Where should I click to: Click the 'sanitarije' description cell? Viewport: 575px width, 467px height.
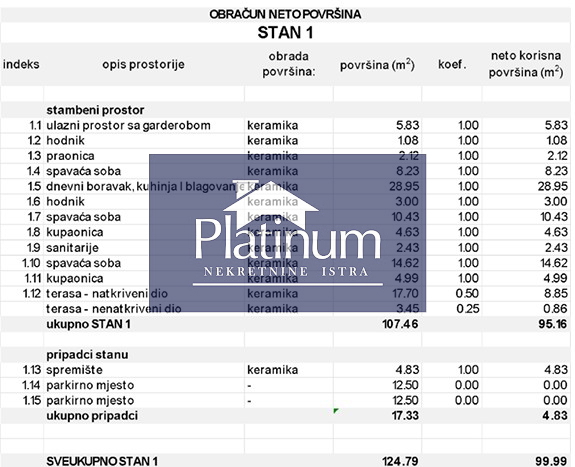pyautogui.click(x=72, y=248)
